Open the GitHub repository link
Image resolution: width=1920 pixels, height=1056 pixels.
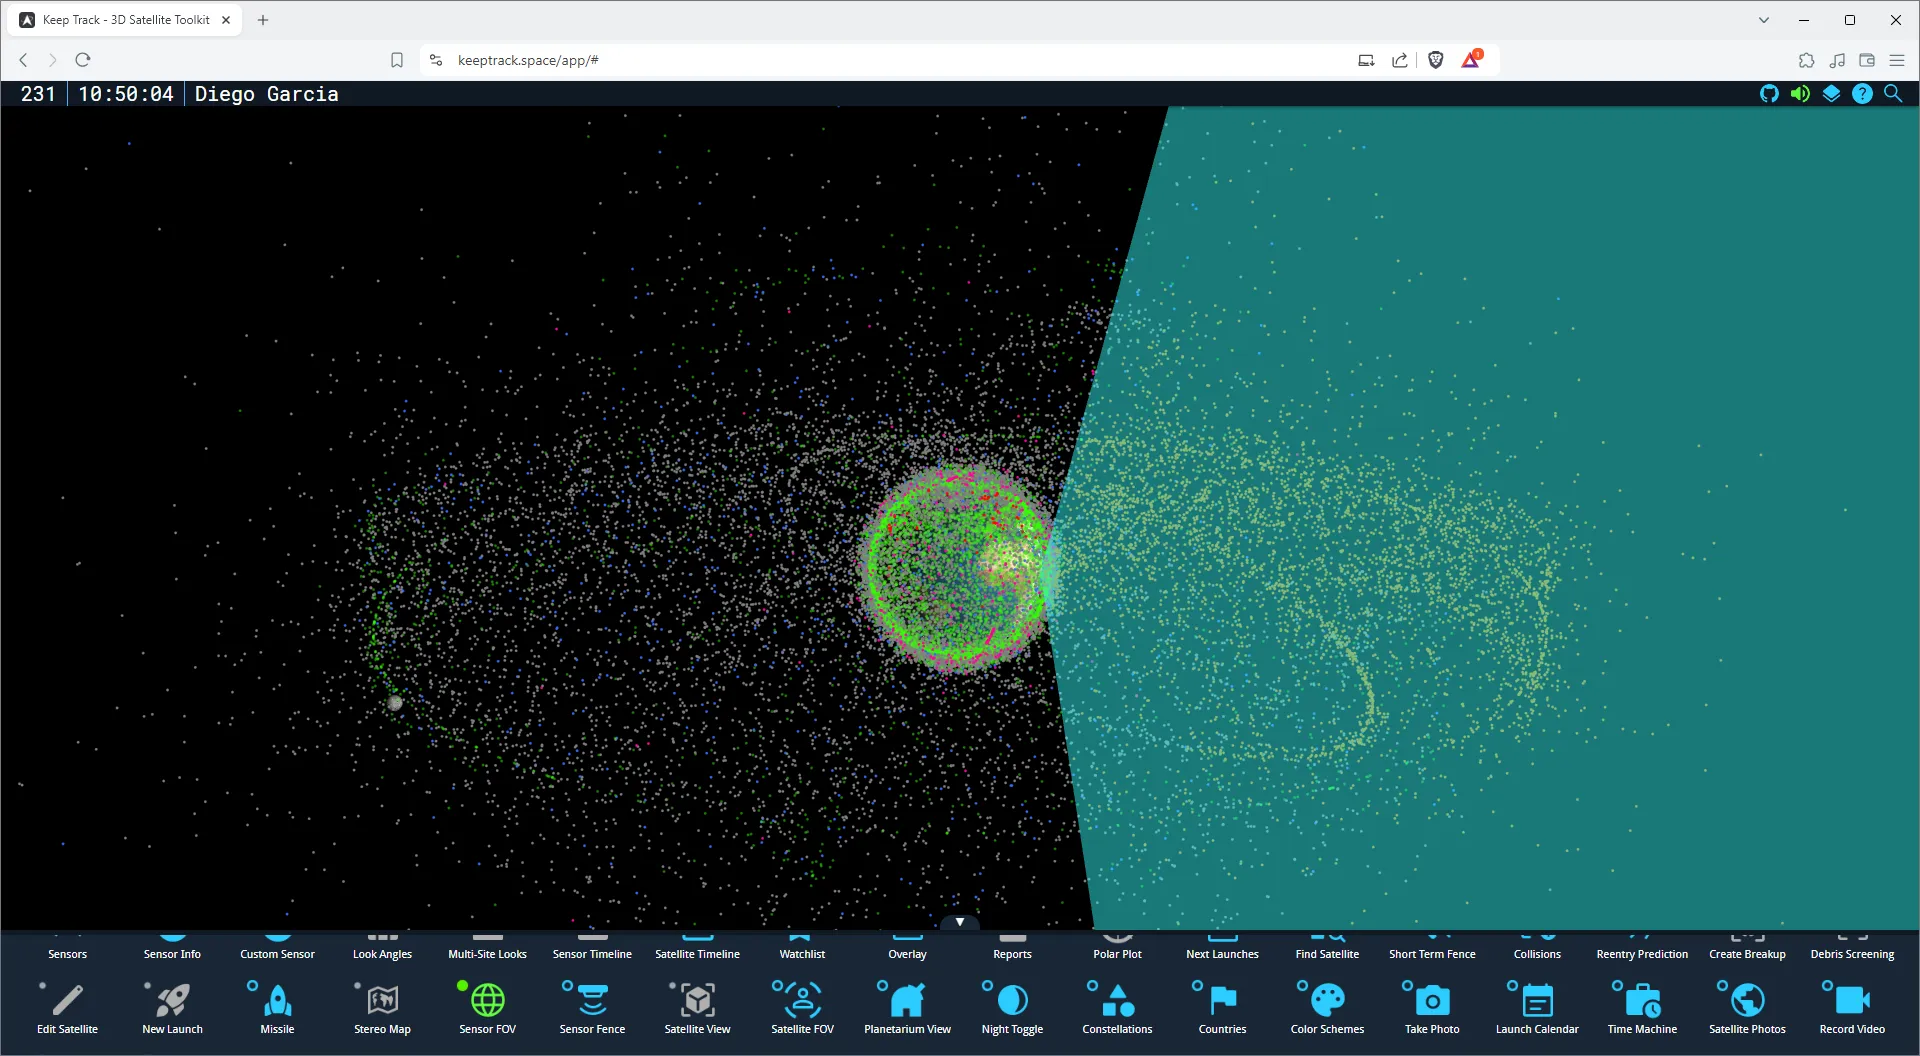tap(1769, 93)
